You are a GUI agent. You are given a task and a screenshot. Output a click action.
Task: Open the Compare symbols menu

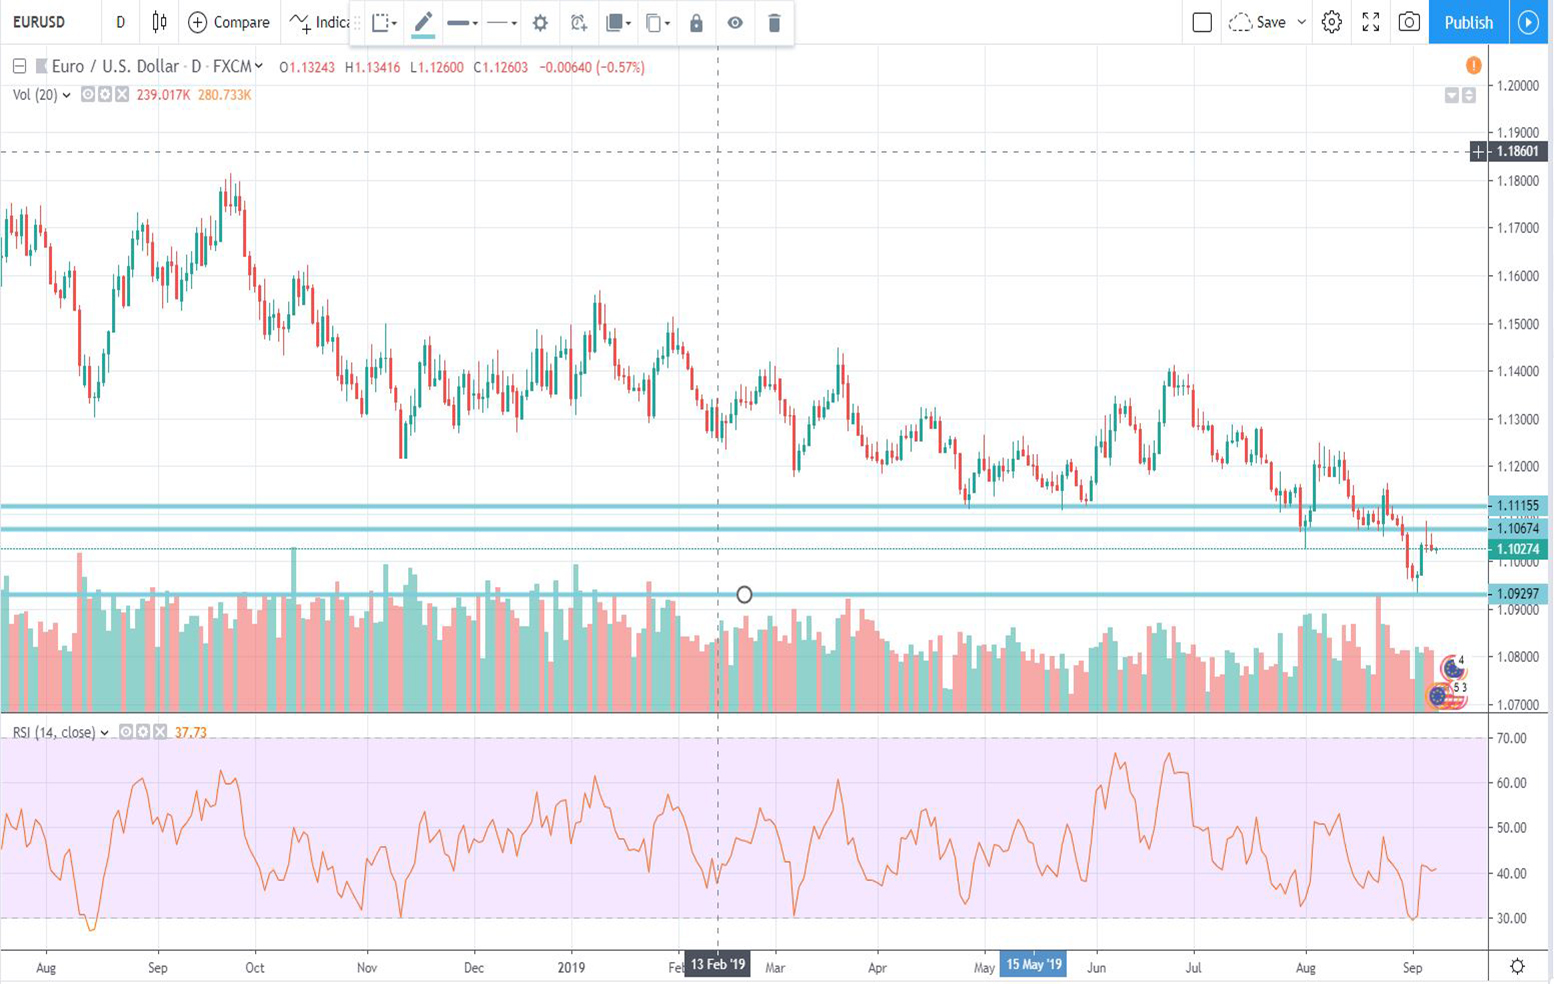point(229,22)
